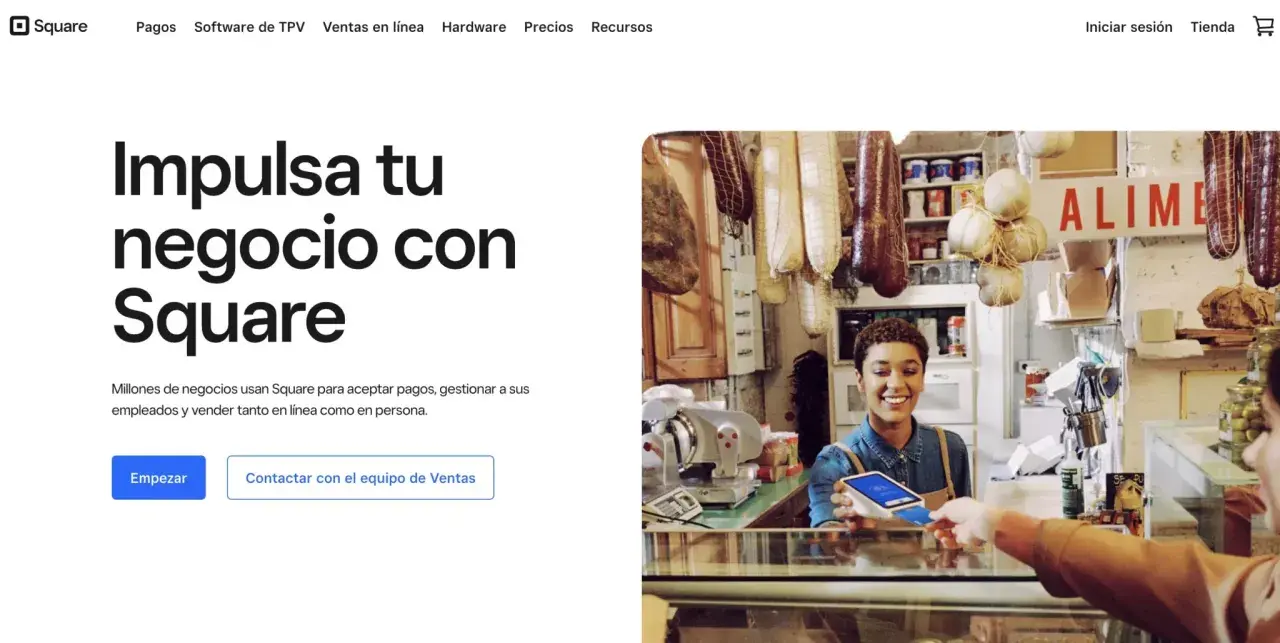Image resolution: width=1280 pixels, height=643 pixels.
Task: Go to Precios page
Action: click(x=549, y=27)
